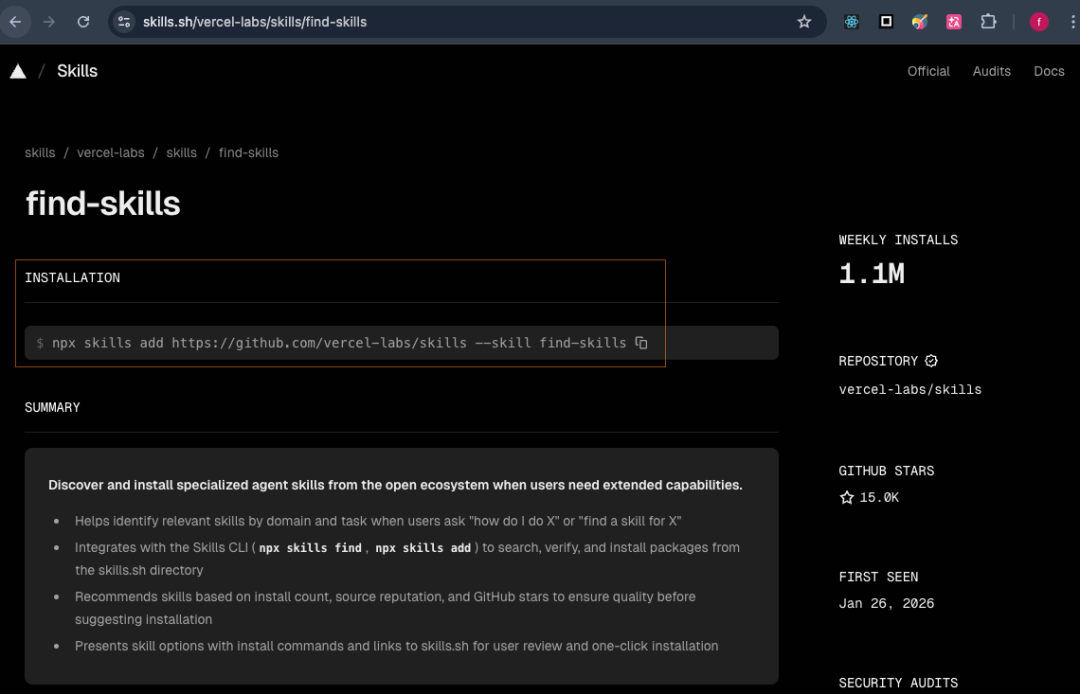Viewport: 1080px width, 694px height.
Task: Open the colorful extension left of translate
Action: [x=920, y=22]
